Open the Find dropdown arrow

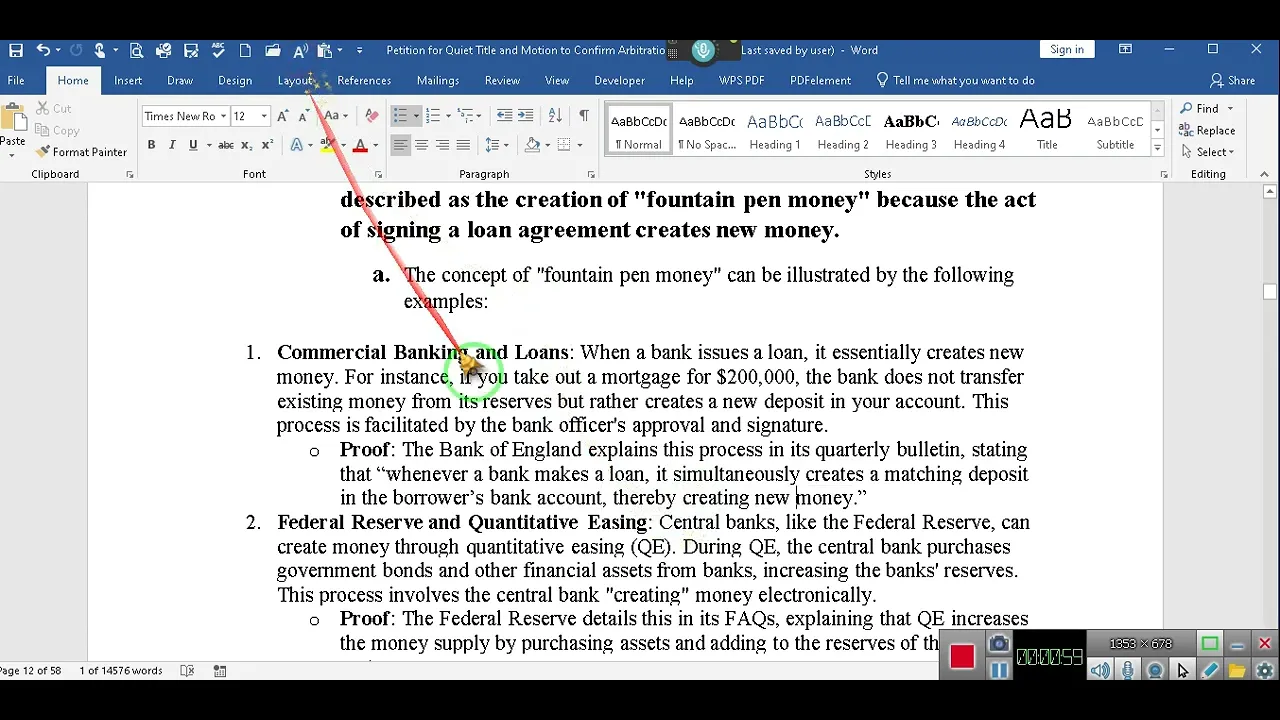tap(1230, 108)
